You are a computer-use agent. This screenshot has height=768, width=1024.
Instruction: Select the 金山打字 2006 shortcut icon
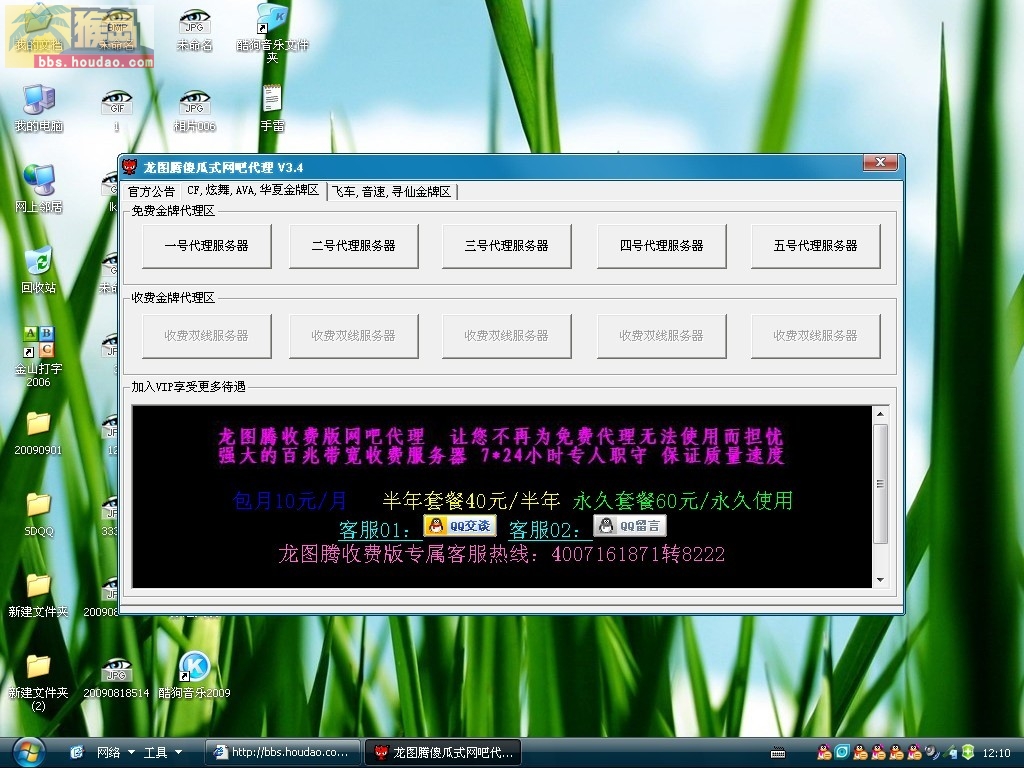[x=39, y=357]
